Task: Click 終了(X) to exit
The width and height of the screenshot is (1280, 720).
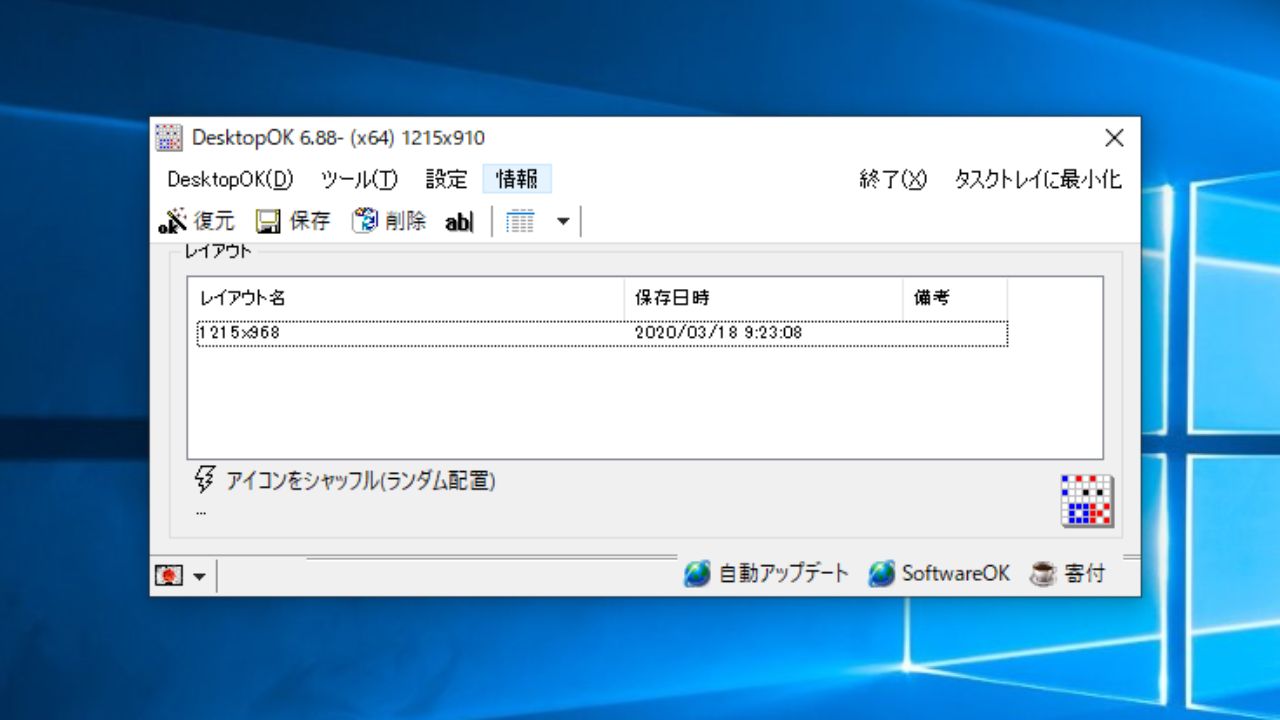Action: pyautogui.click(x=893, y=179)
